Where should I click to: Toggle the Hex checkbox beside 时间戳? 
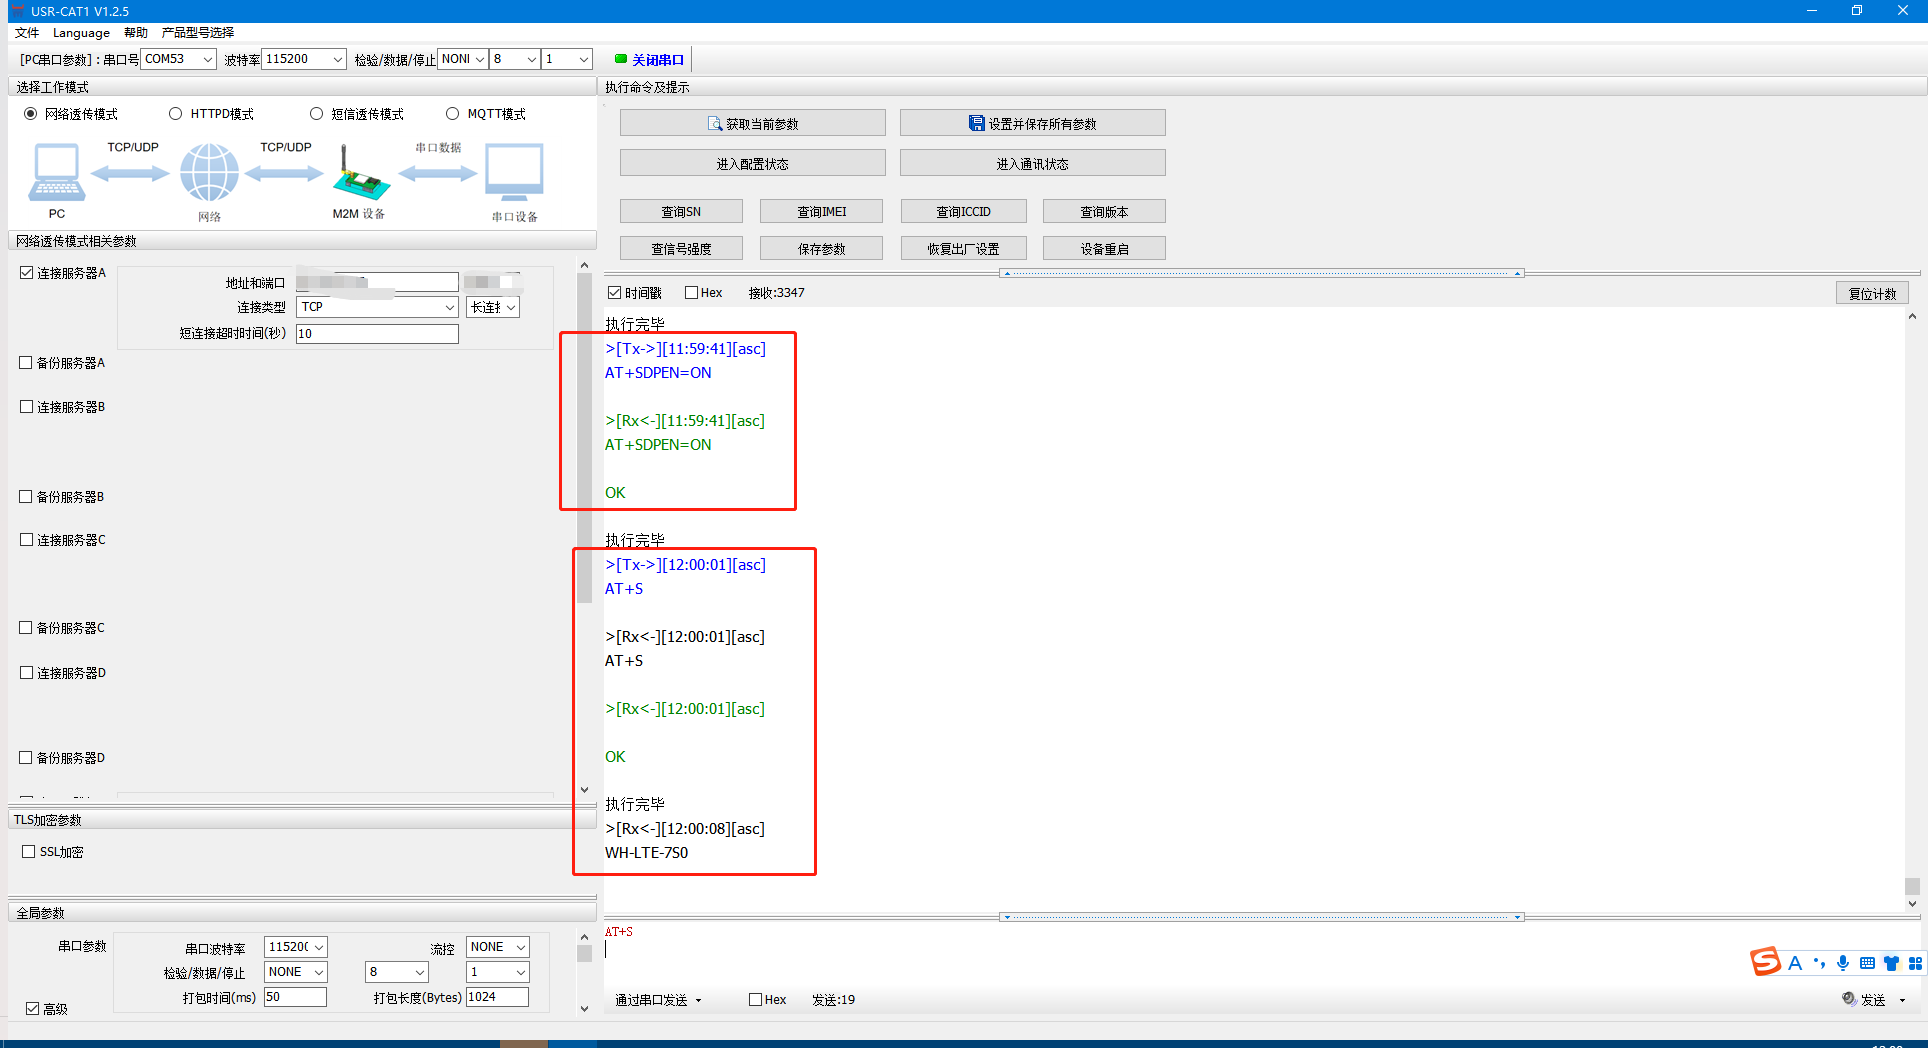[691, 293]
